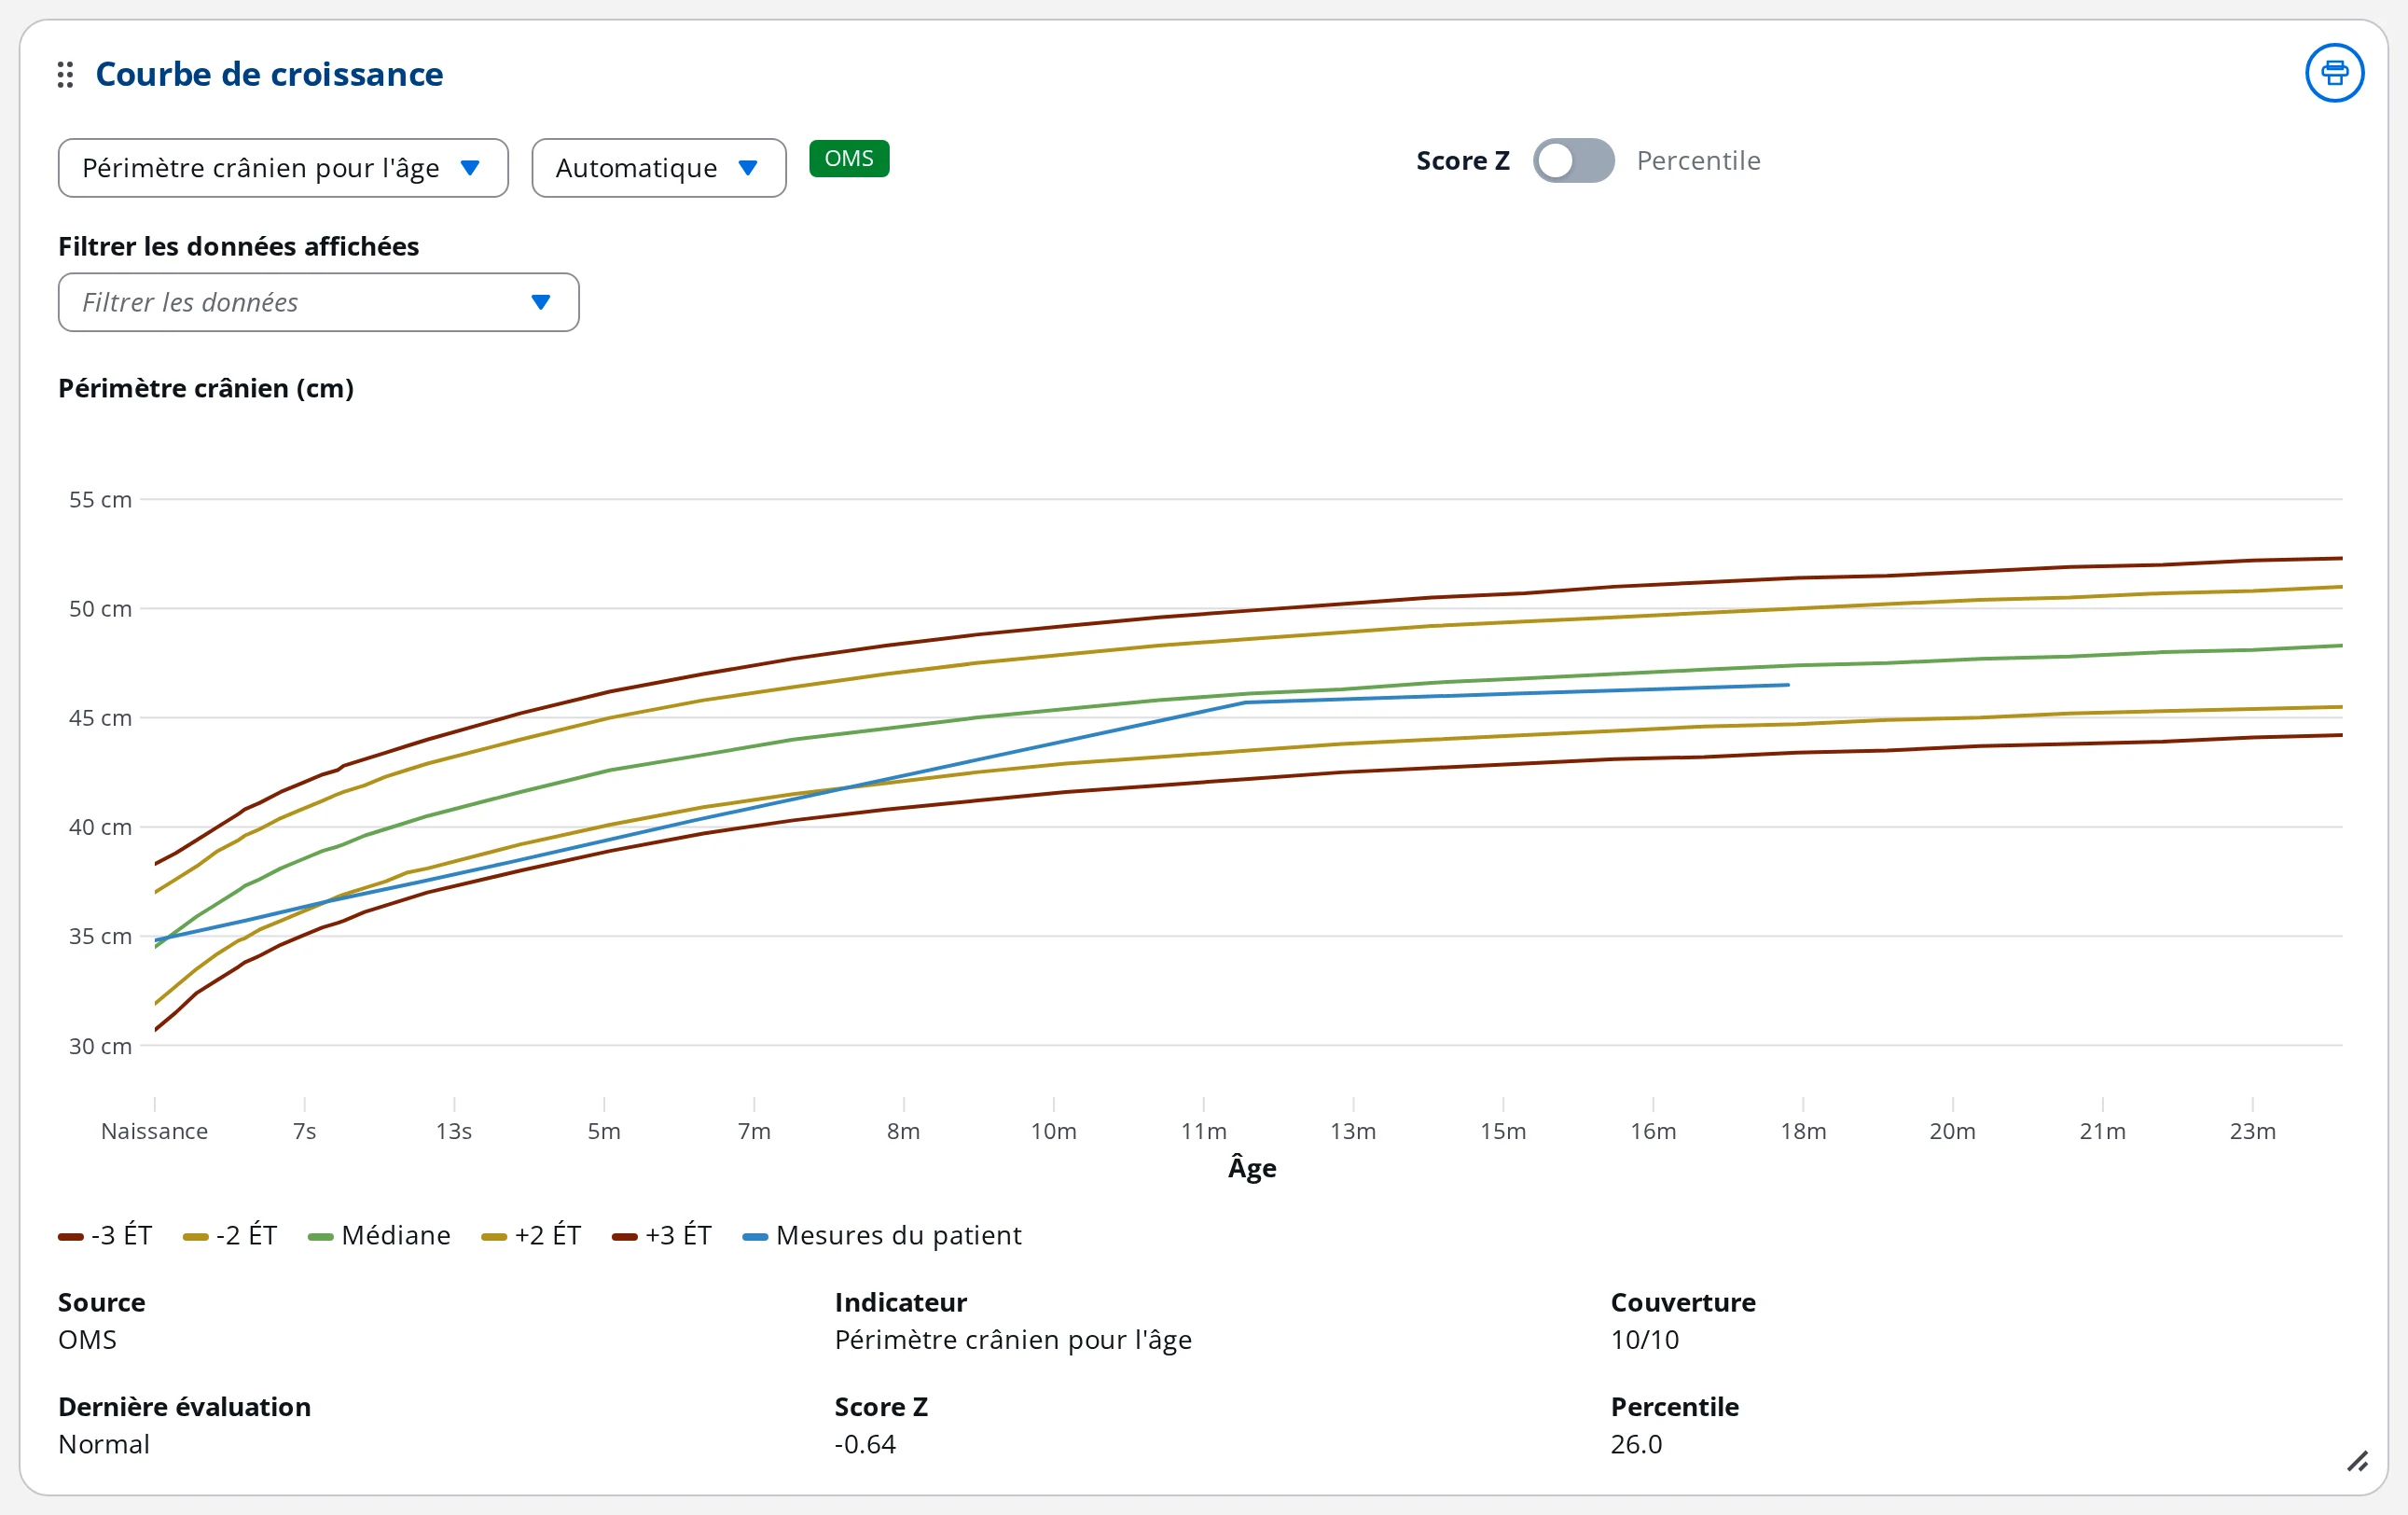Select the Score Z label option
This screenshot has height=1515, width=2408.
pyautogui.click(x=1462, y=161)
